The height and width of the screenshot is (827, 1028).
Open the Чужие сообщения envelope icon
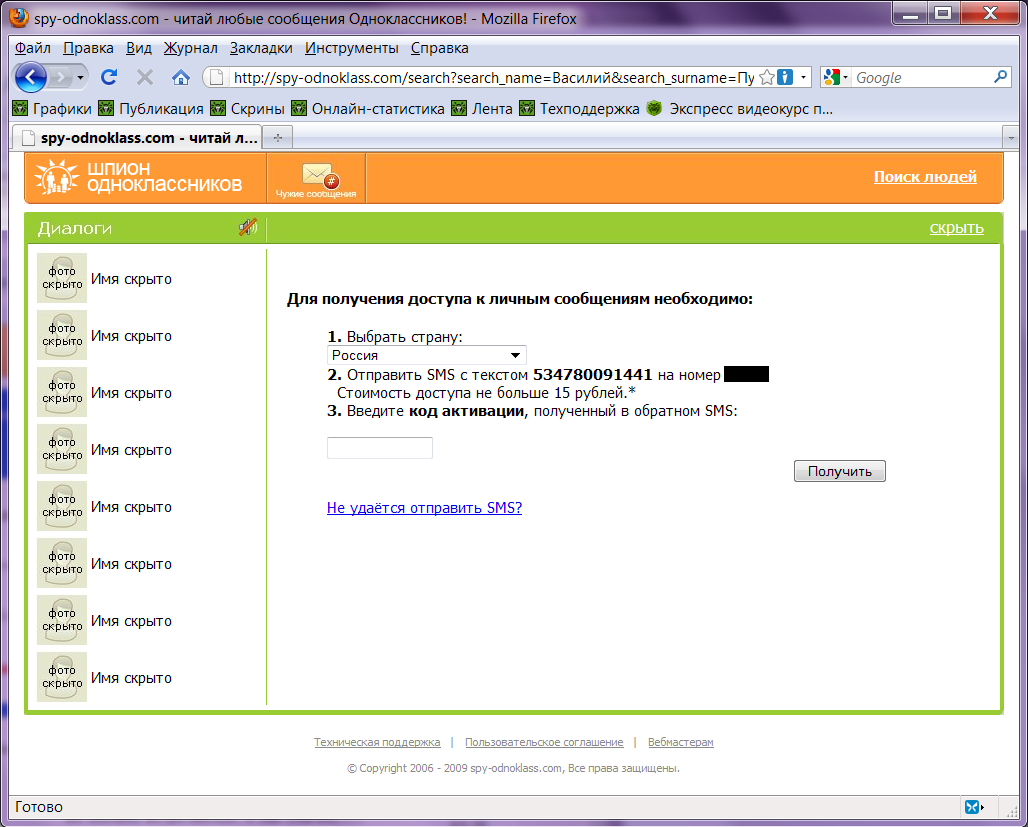316,179
